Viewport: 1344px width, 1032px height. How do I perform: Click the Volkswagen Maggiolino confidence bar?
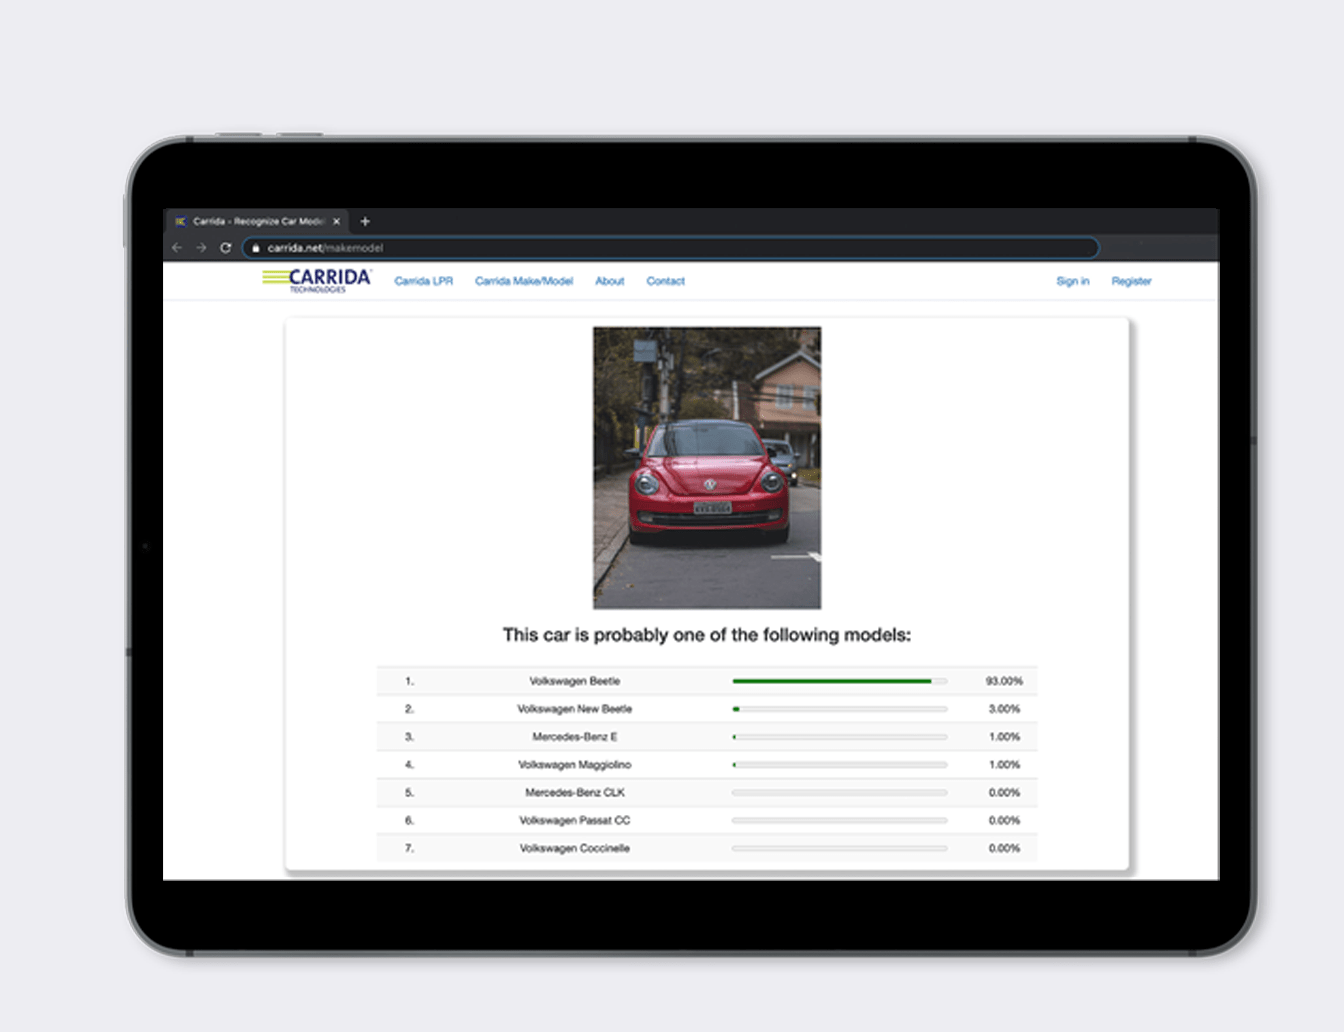click(x=840, y=765)
